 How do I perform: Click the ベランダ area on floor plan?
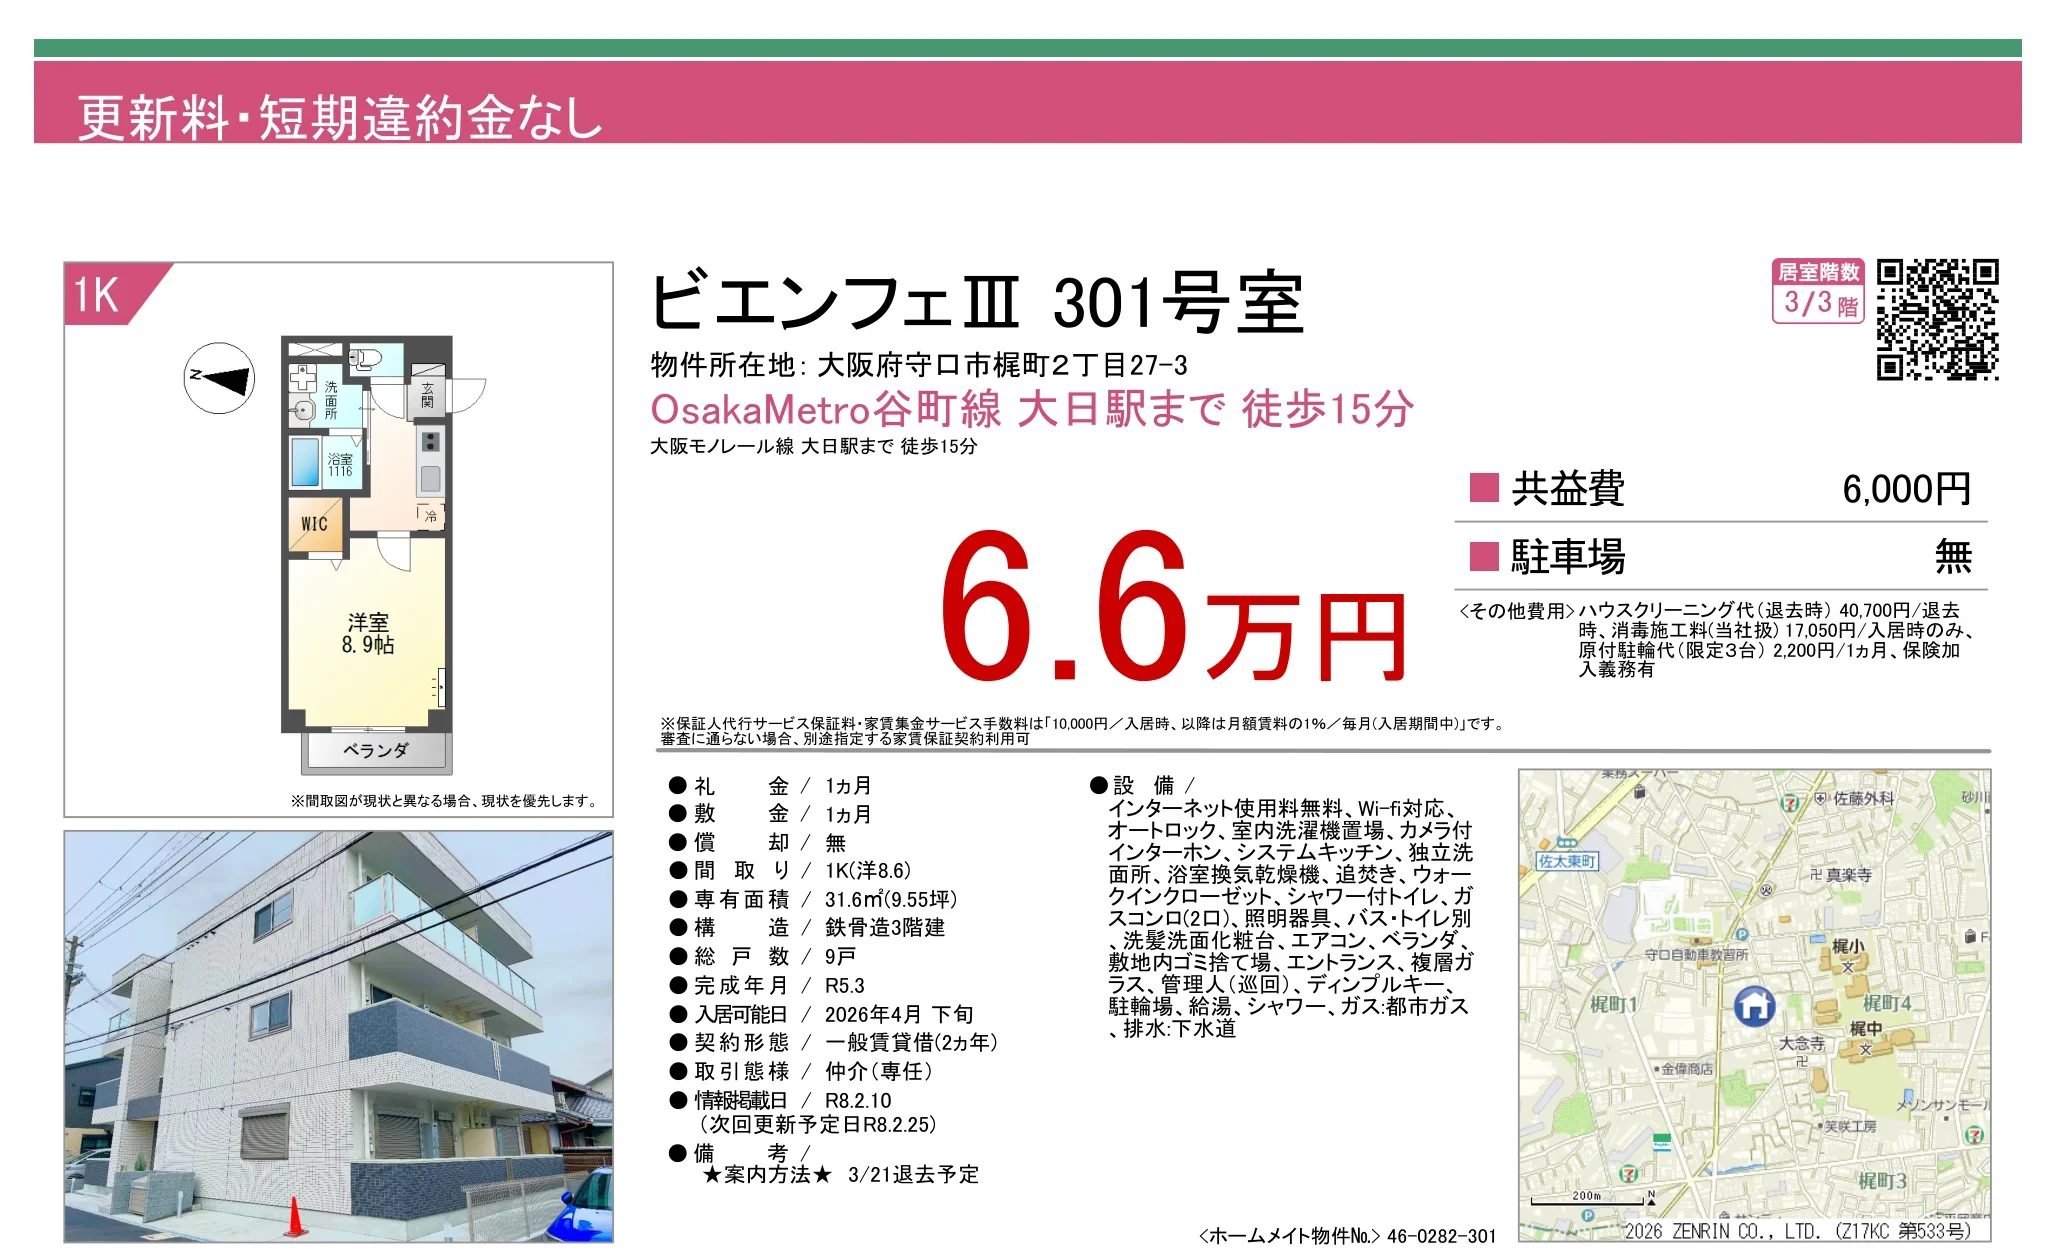coord(376,750)
